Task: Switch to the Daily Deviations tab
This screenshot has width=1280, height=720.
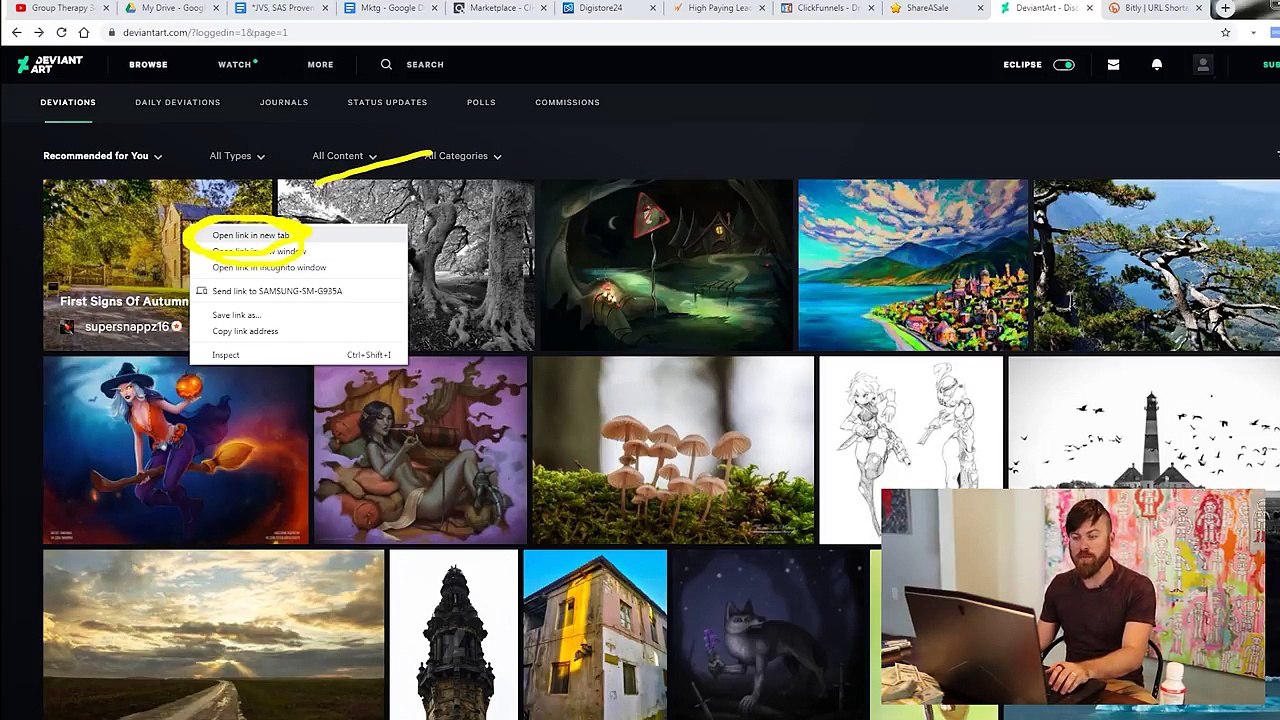Action: [x=178, y=102]
